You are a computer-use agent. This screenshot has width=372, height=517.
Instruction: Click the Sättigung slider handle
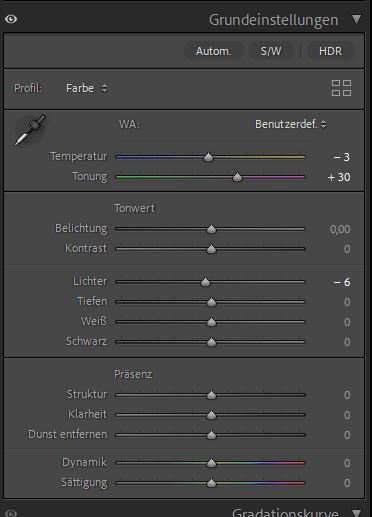point(211,483)
